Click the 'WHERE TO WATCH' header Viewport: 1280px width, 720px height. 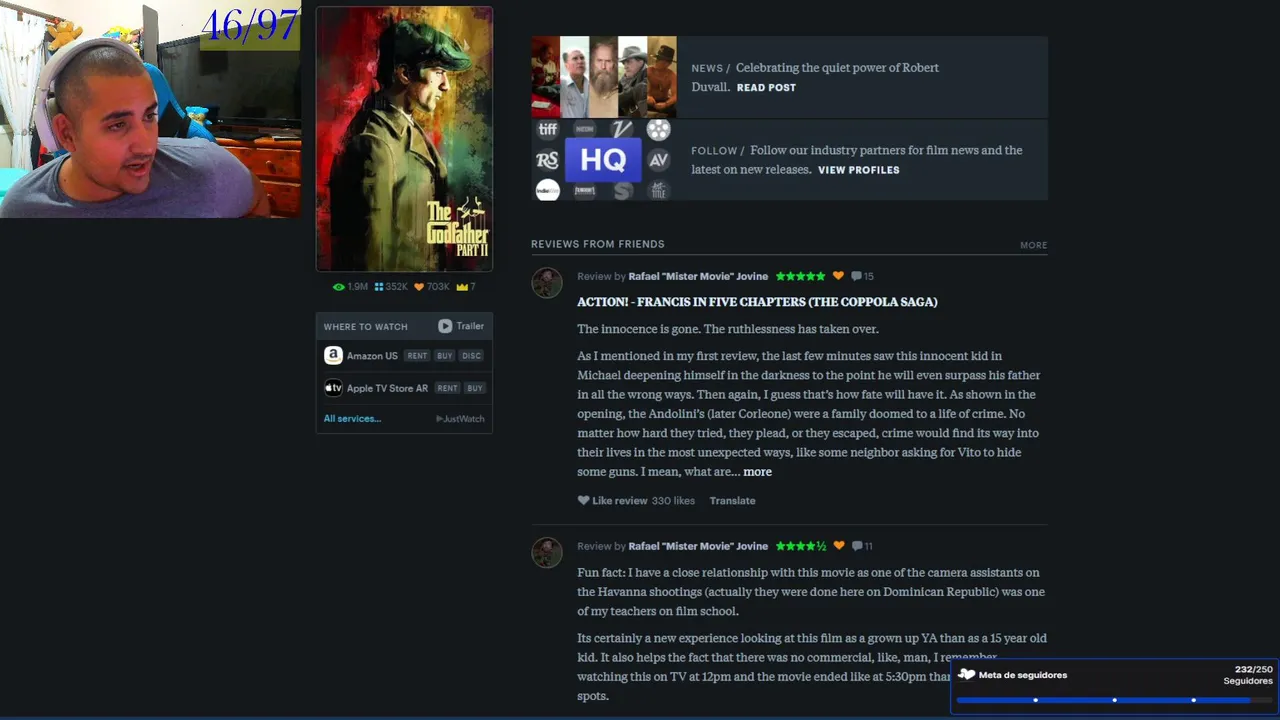click(365, 327)
